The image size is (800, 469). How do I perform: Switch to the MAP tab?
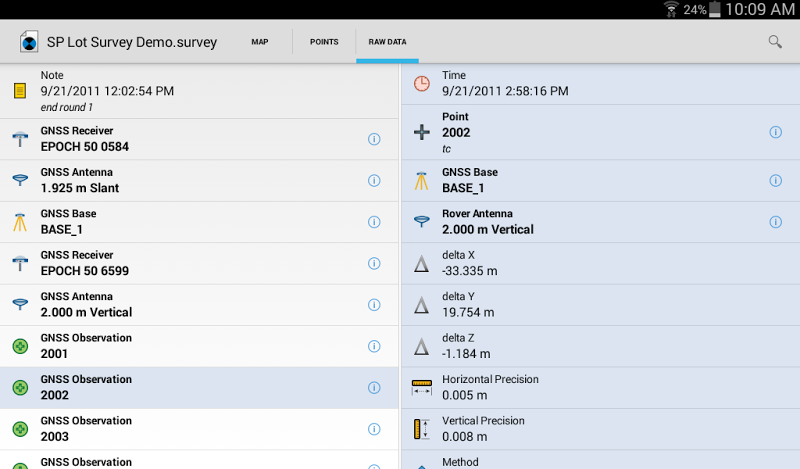point(260,42)
